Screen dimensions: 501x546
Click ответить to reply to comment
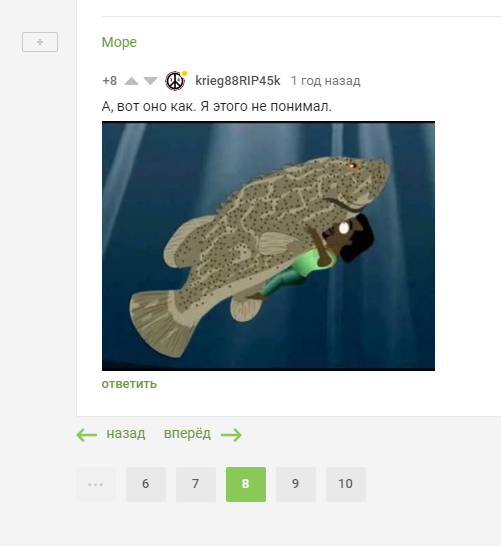129,384
